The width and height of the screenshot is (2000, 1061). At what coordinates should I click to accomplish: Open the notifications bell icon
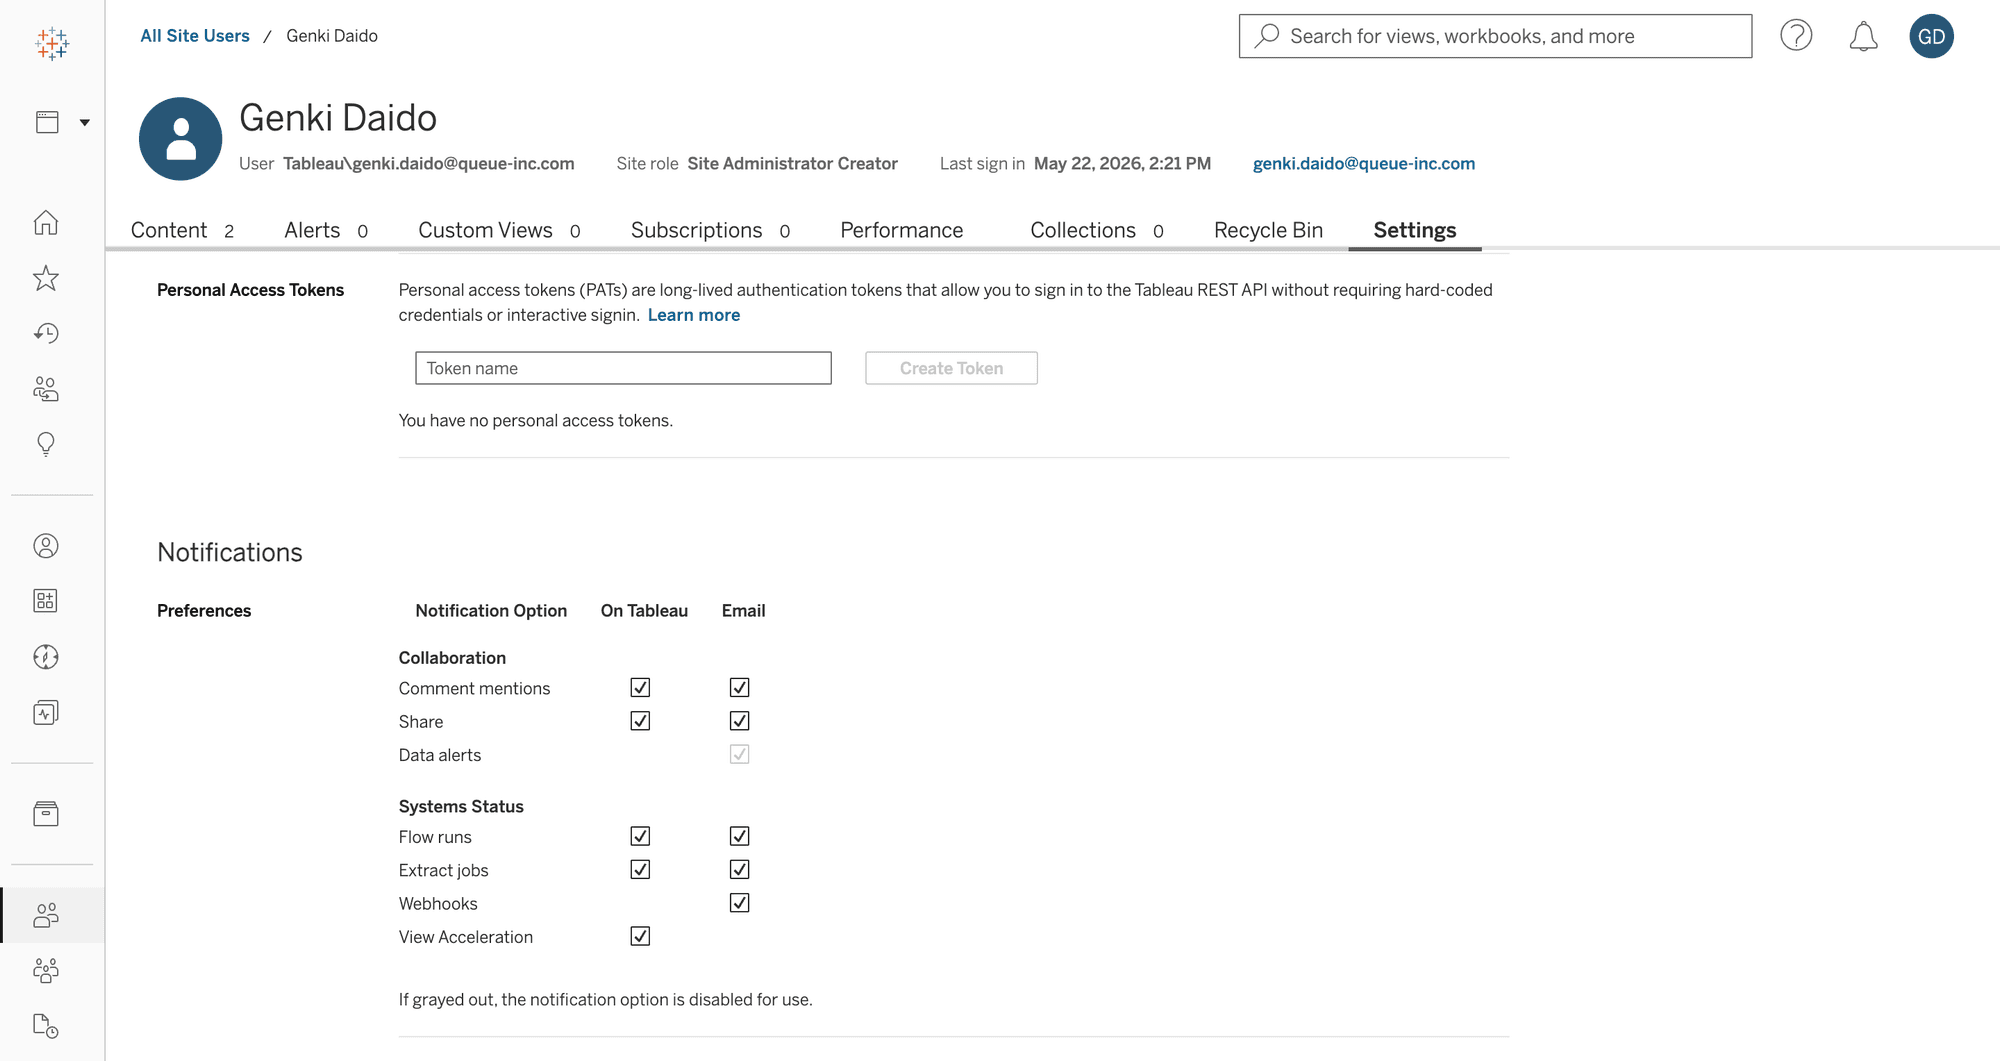click(x=1863, y=36)
